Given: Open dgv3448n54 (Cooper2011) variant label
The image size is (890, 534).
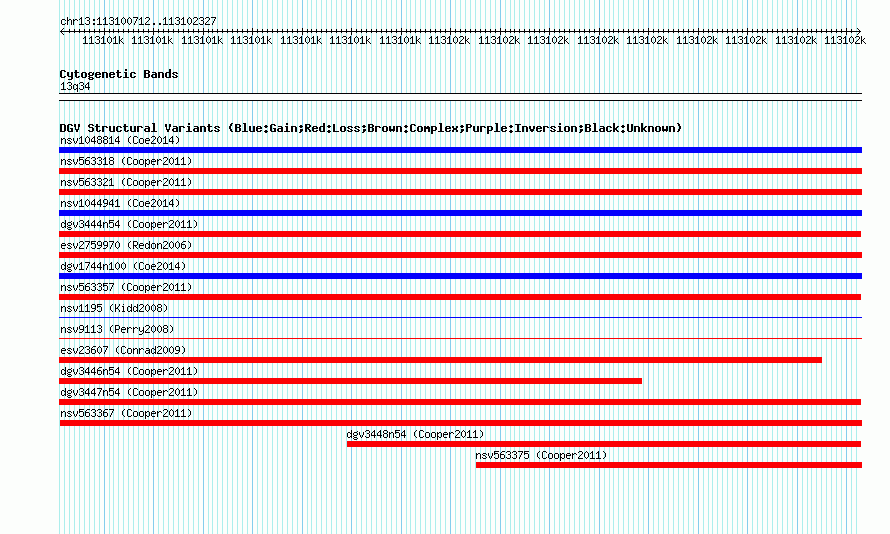Looking at the screenshot, I should tap(415, 434).
